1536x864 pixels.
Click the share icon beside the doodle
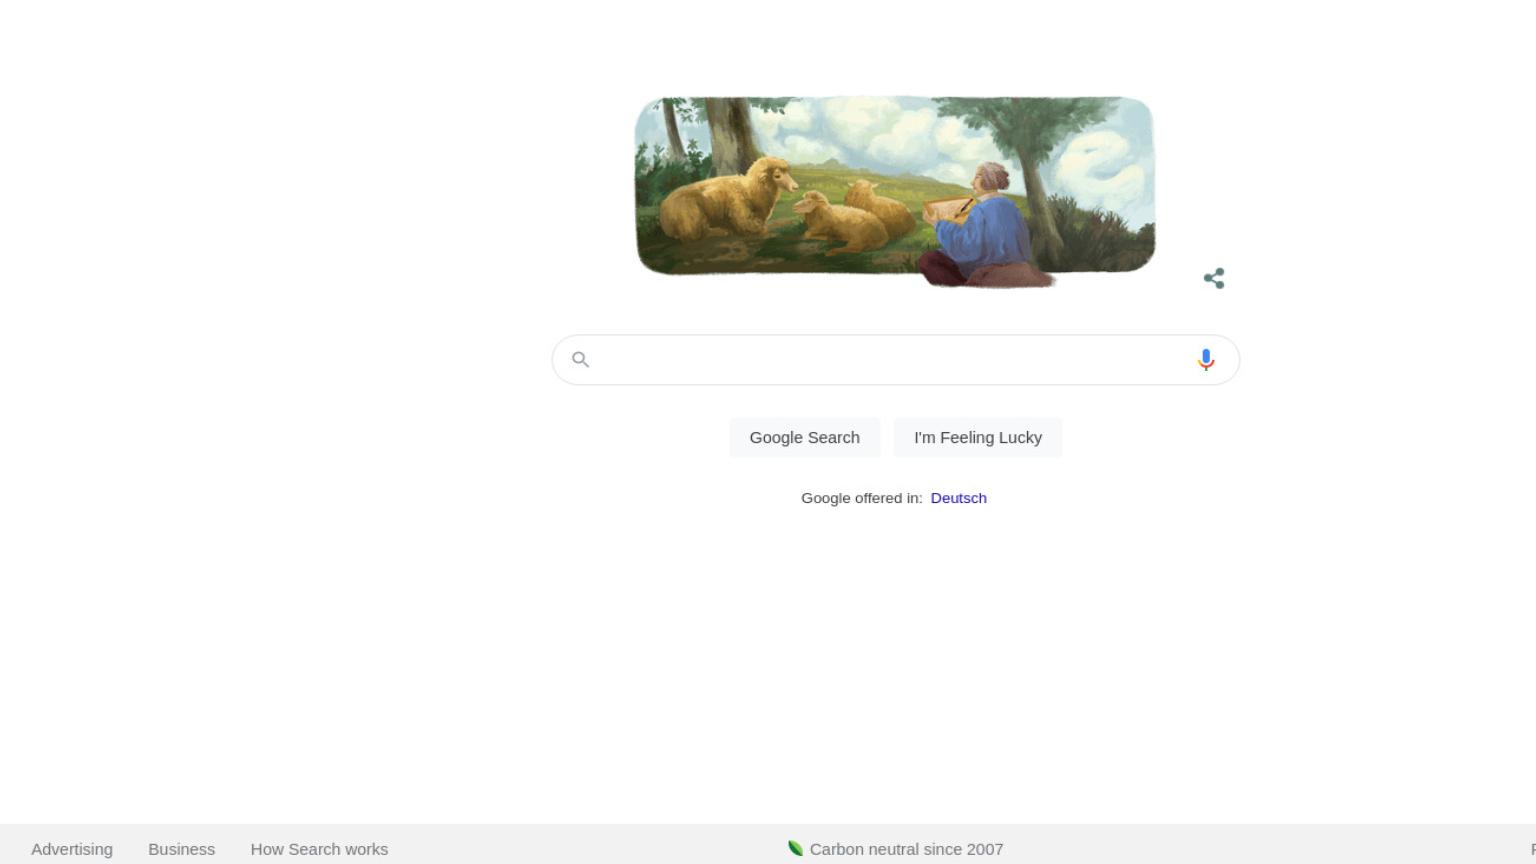pos(1214,278)
